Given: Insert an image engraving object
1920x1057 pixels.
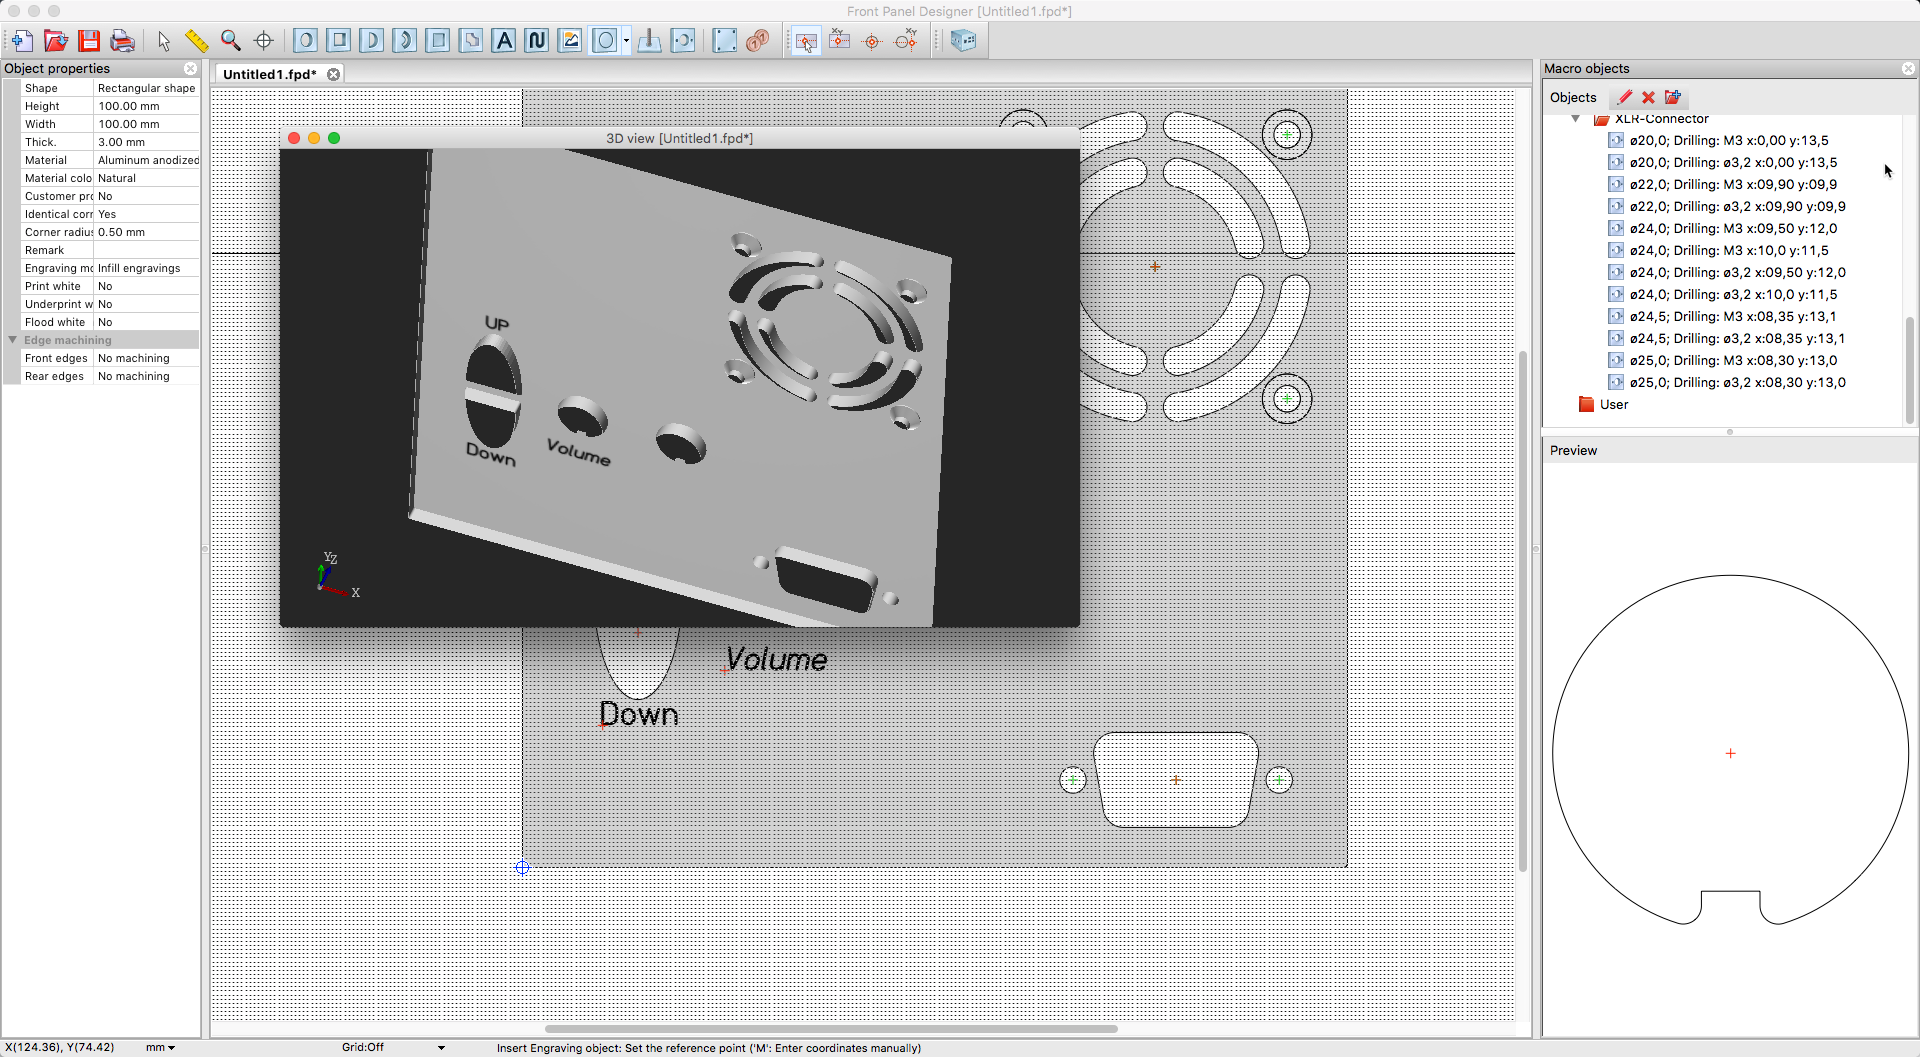Looking at the screenshot, I should [570, 41].
